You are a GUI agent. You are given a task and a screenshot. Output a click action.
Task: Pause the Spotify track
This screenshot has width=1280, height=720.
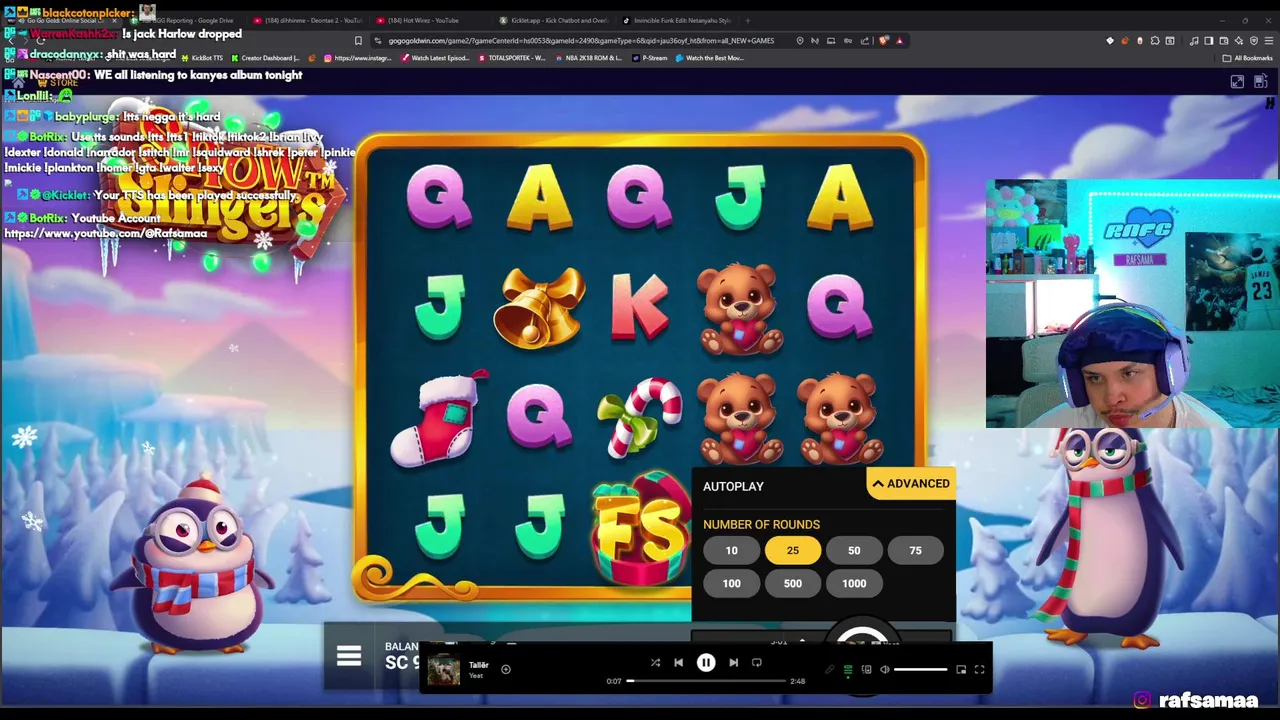pos(705,663)
